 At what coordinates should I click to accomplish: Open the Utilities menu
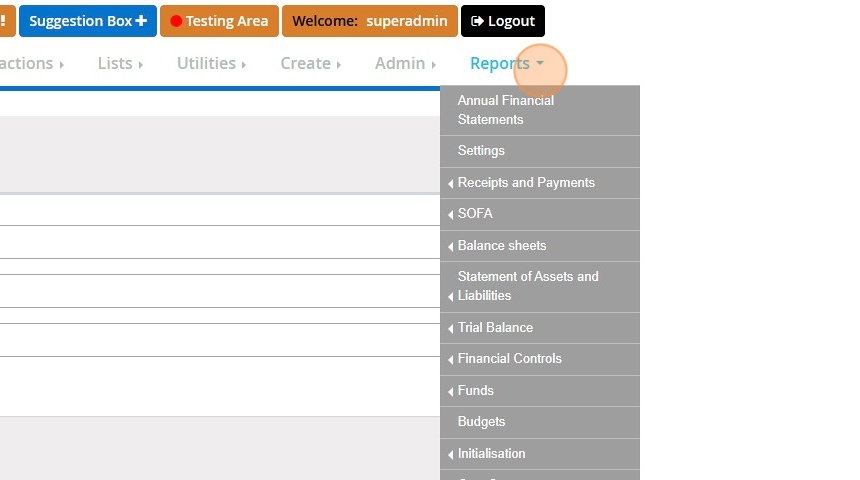point(211,64)
